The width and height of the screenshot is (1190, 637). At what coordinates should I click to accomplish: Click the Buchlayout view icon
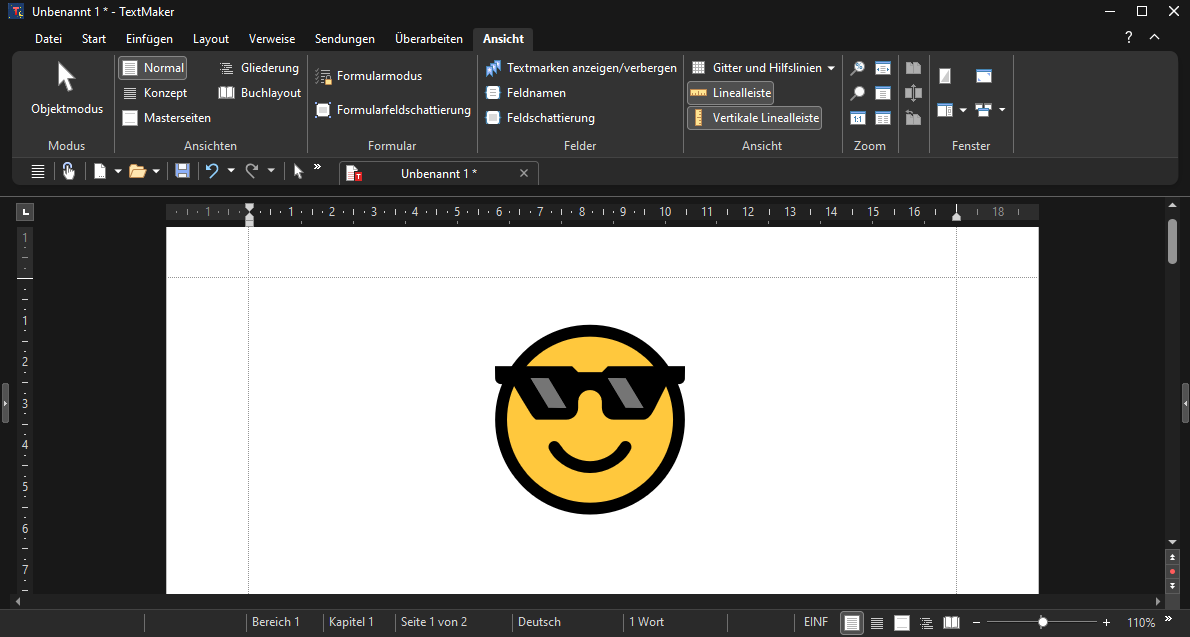(259, 93)
